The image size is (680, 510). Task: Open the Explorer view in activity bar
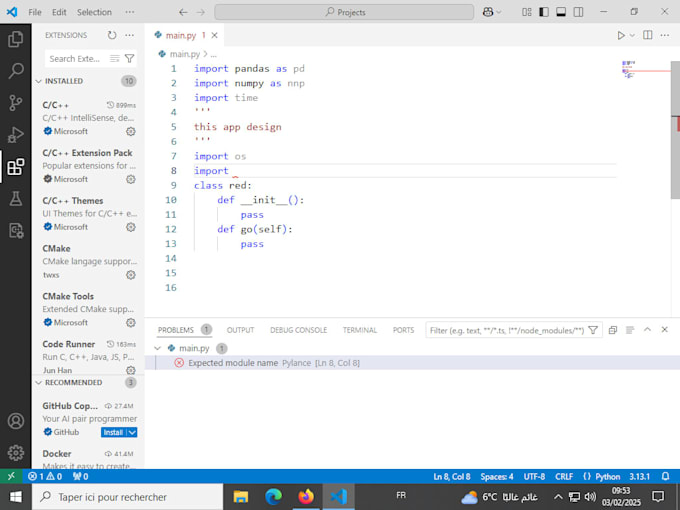point(15,39)
